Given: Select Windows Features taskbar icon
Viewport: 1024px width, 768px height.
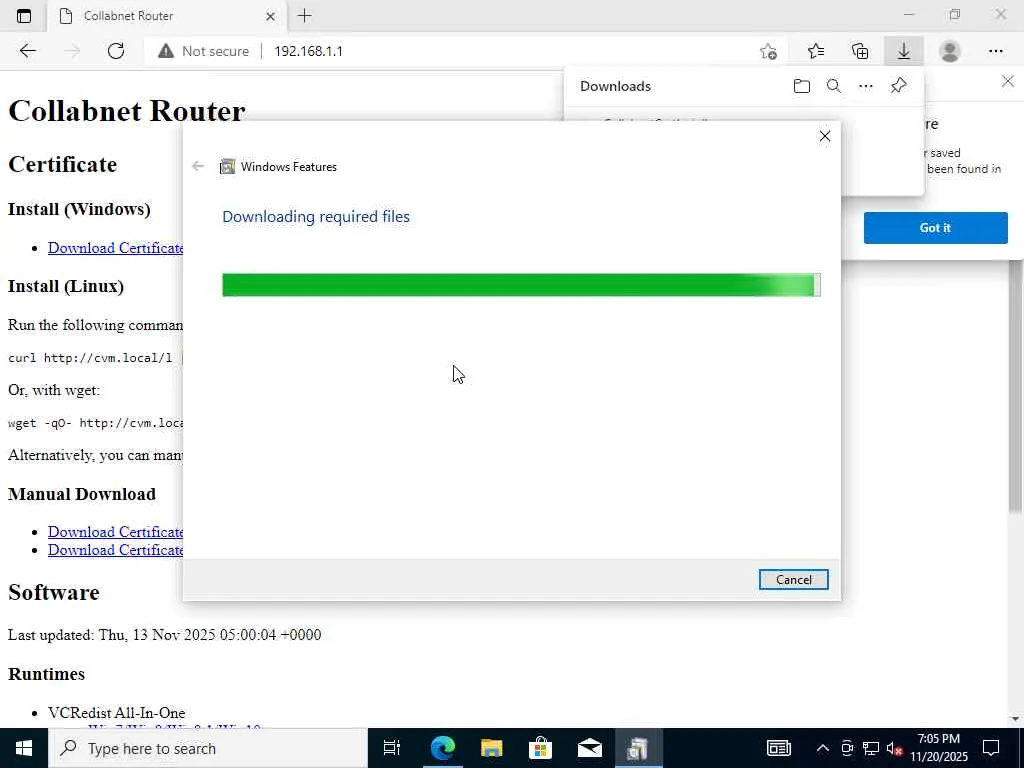Looking at the screenshot, I should tap(638, 748).
